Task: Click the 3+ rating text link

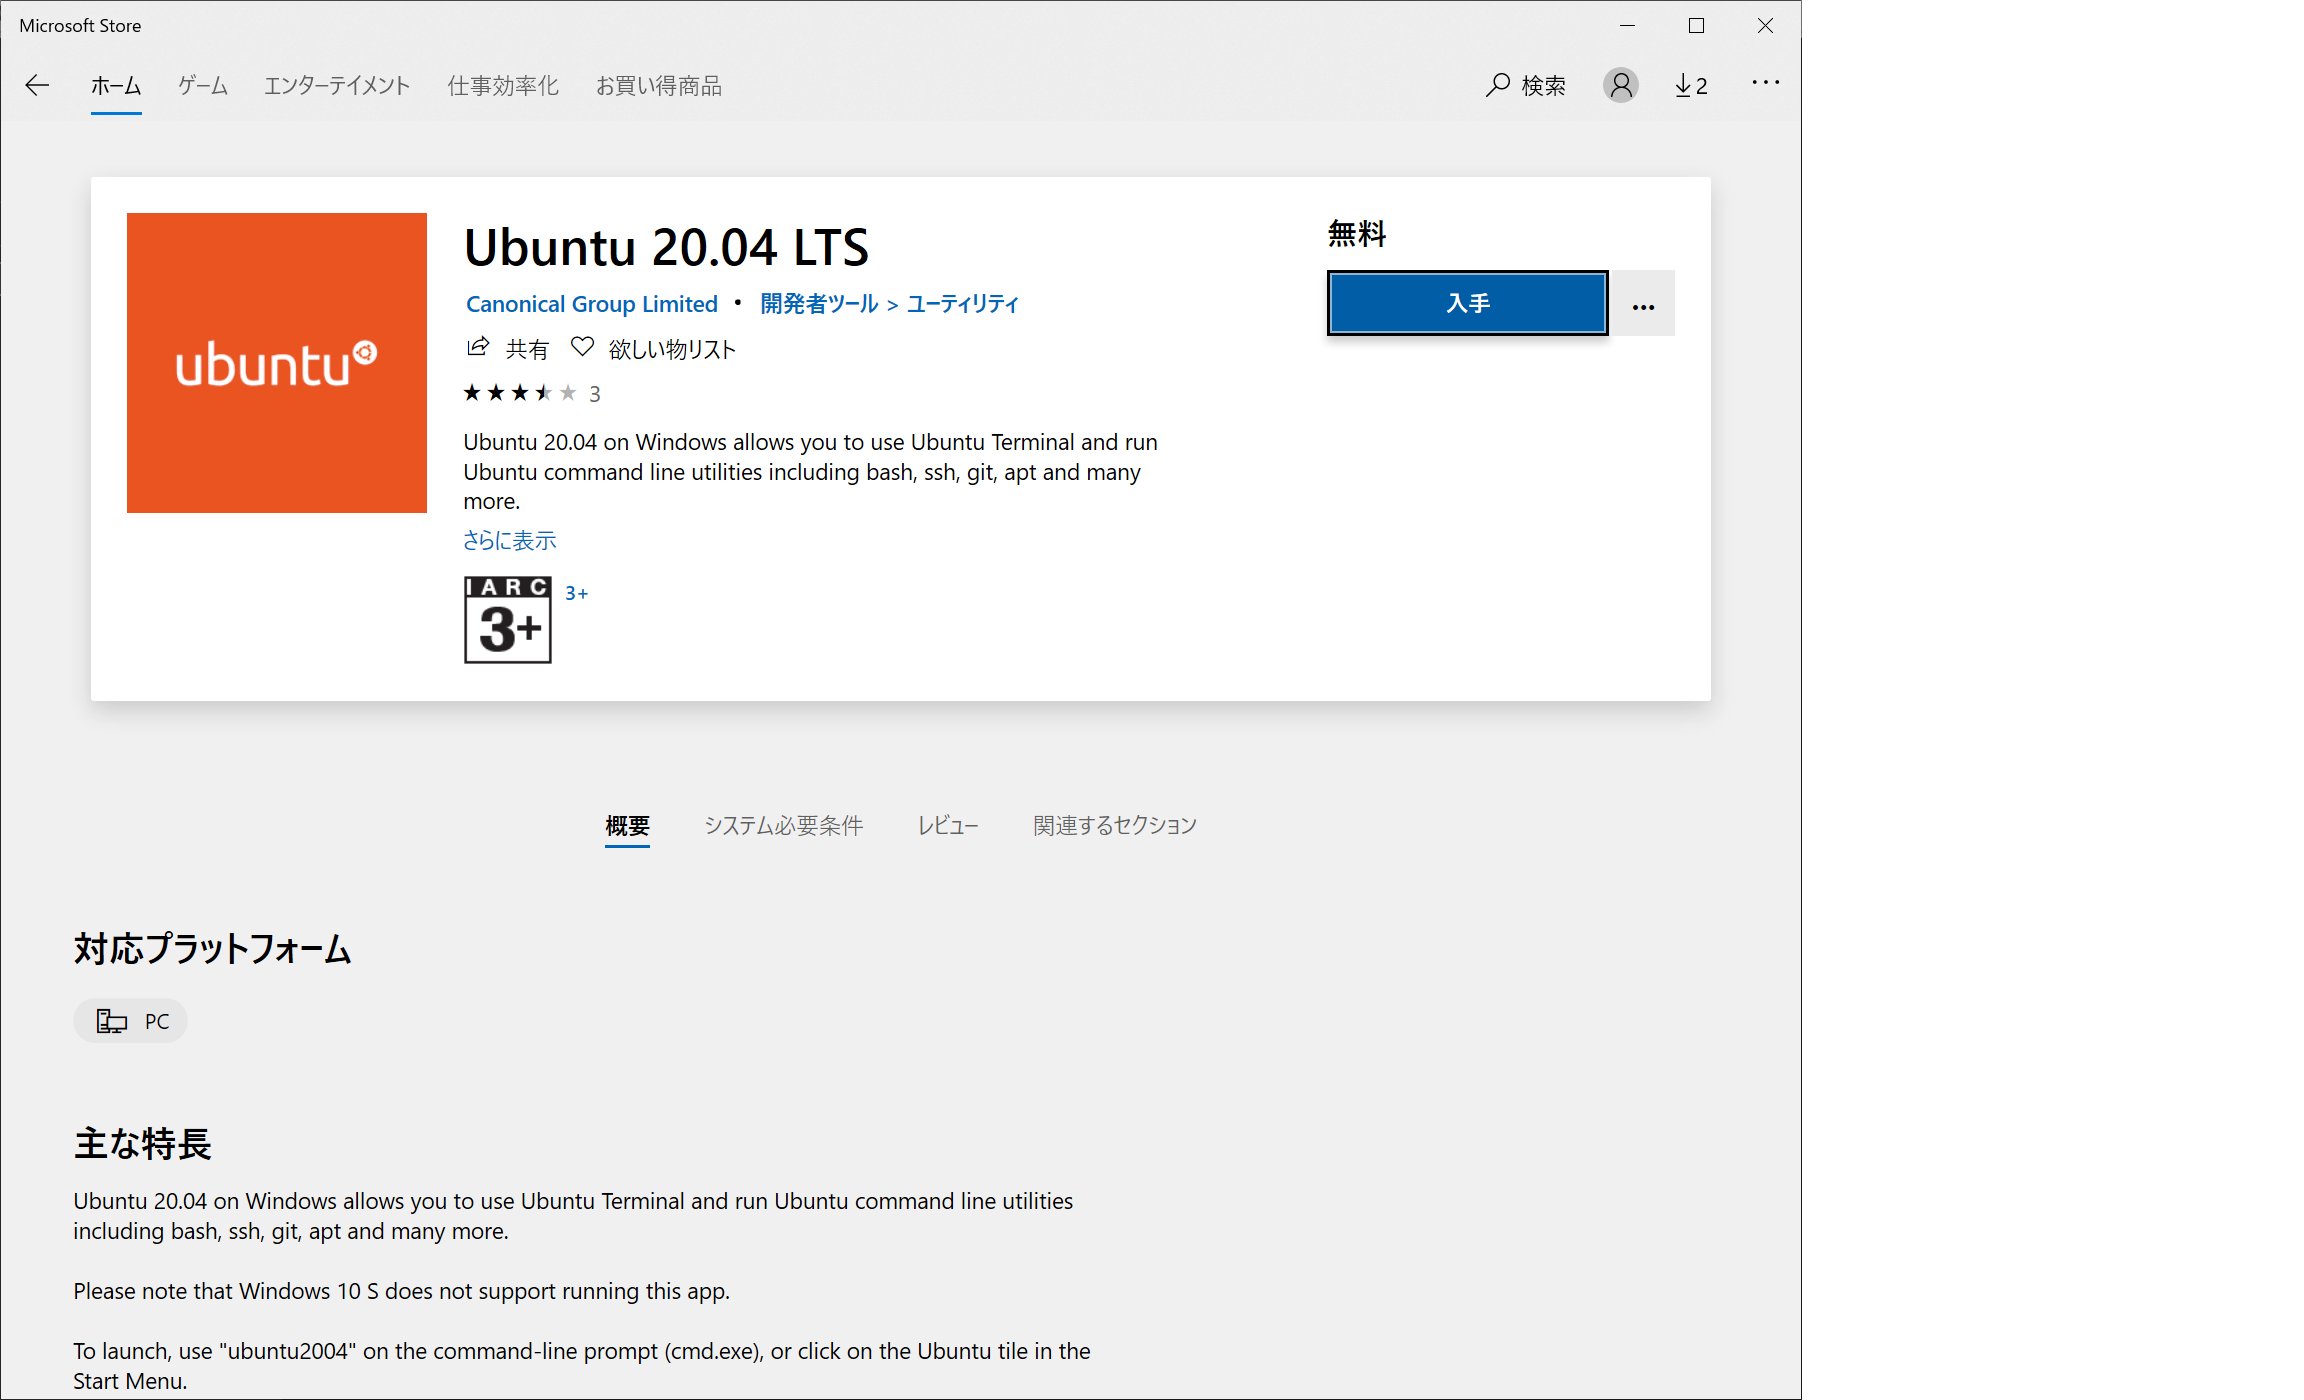Action: coord(577,594)
